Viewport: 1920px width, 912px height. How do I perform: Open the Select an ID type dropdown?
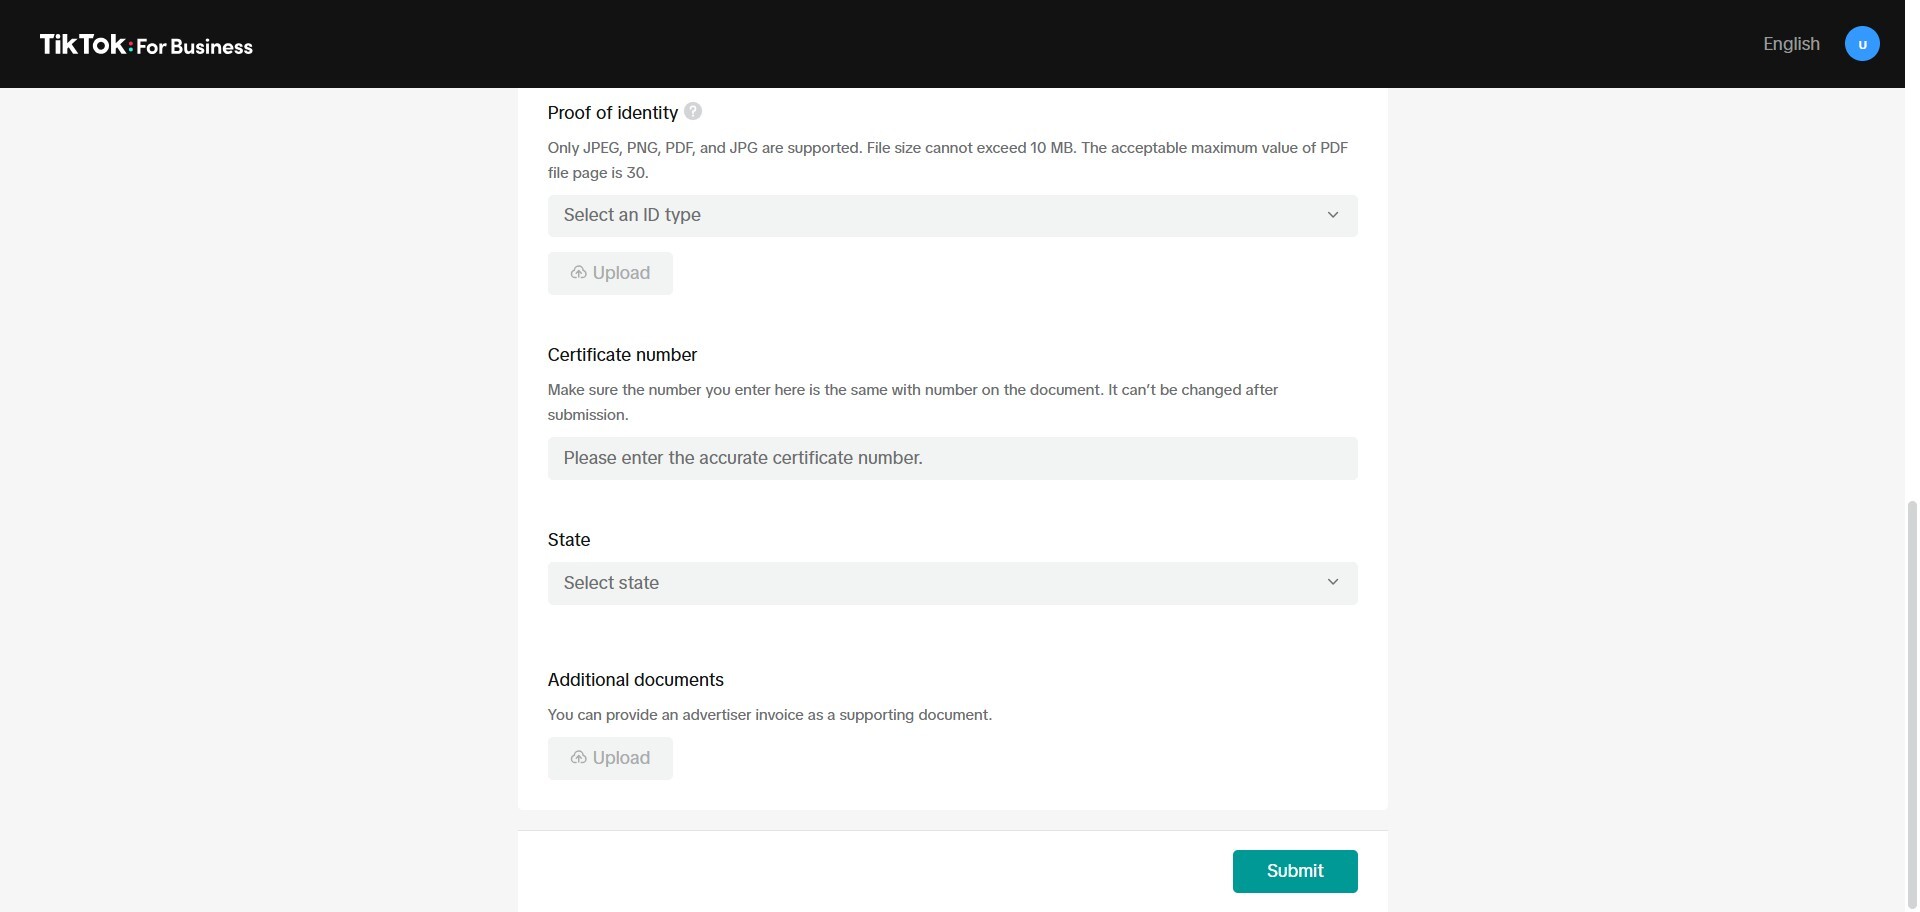(940, 216)
